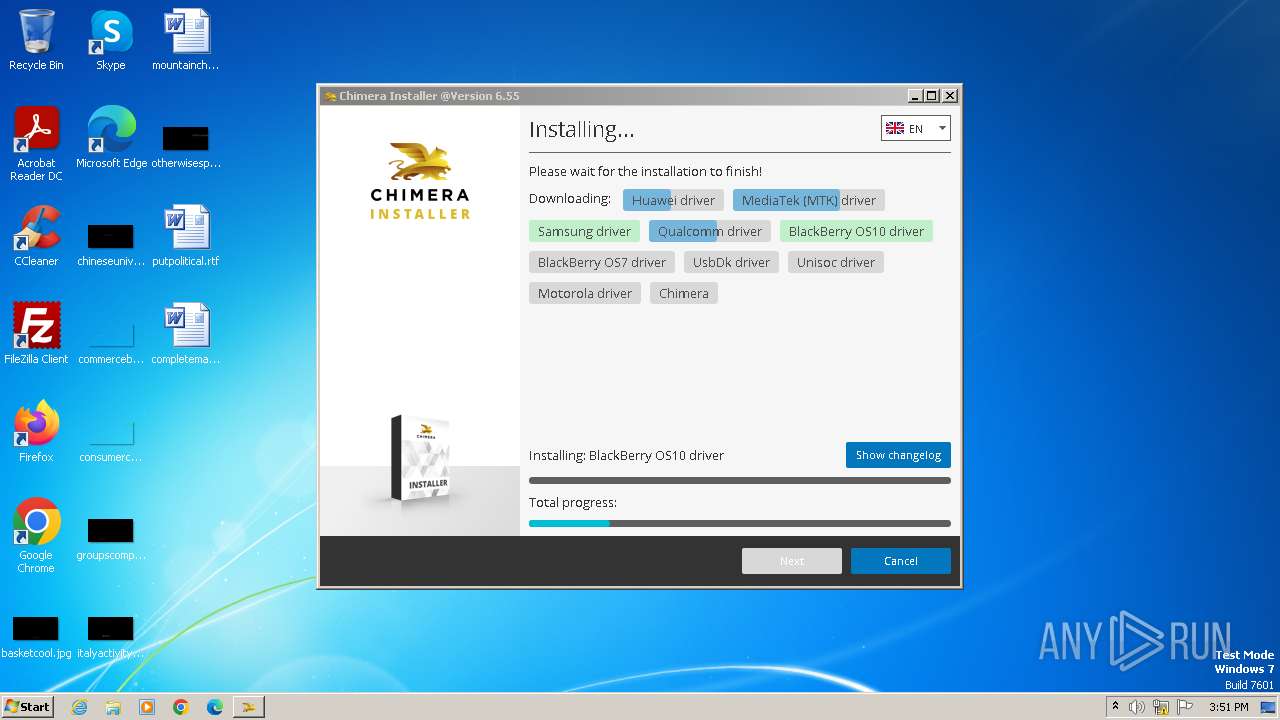This screenshot has width=1280, height=720.
Task: Click the Cancel button
Action: coord(900,561)
